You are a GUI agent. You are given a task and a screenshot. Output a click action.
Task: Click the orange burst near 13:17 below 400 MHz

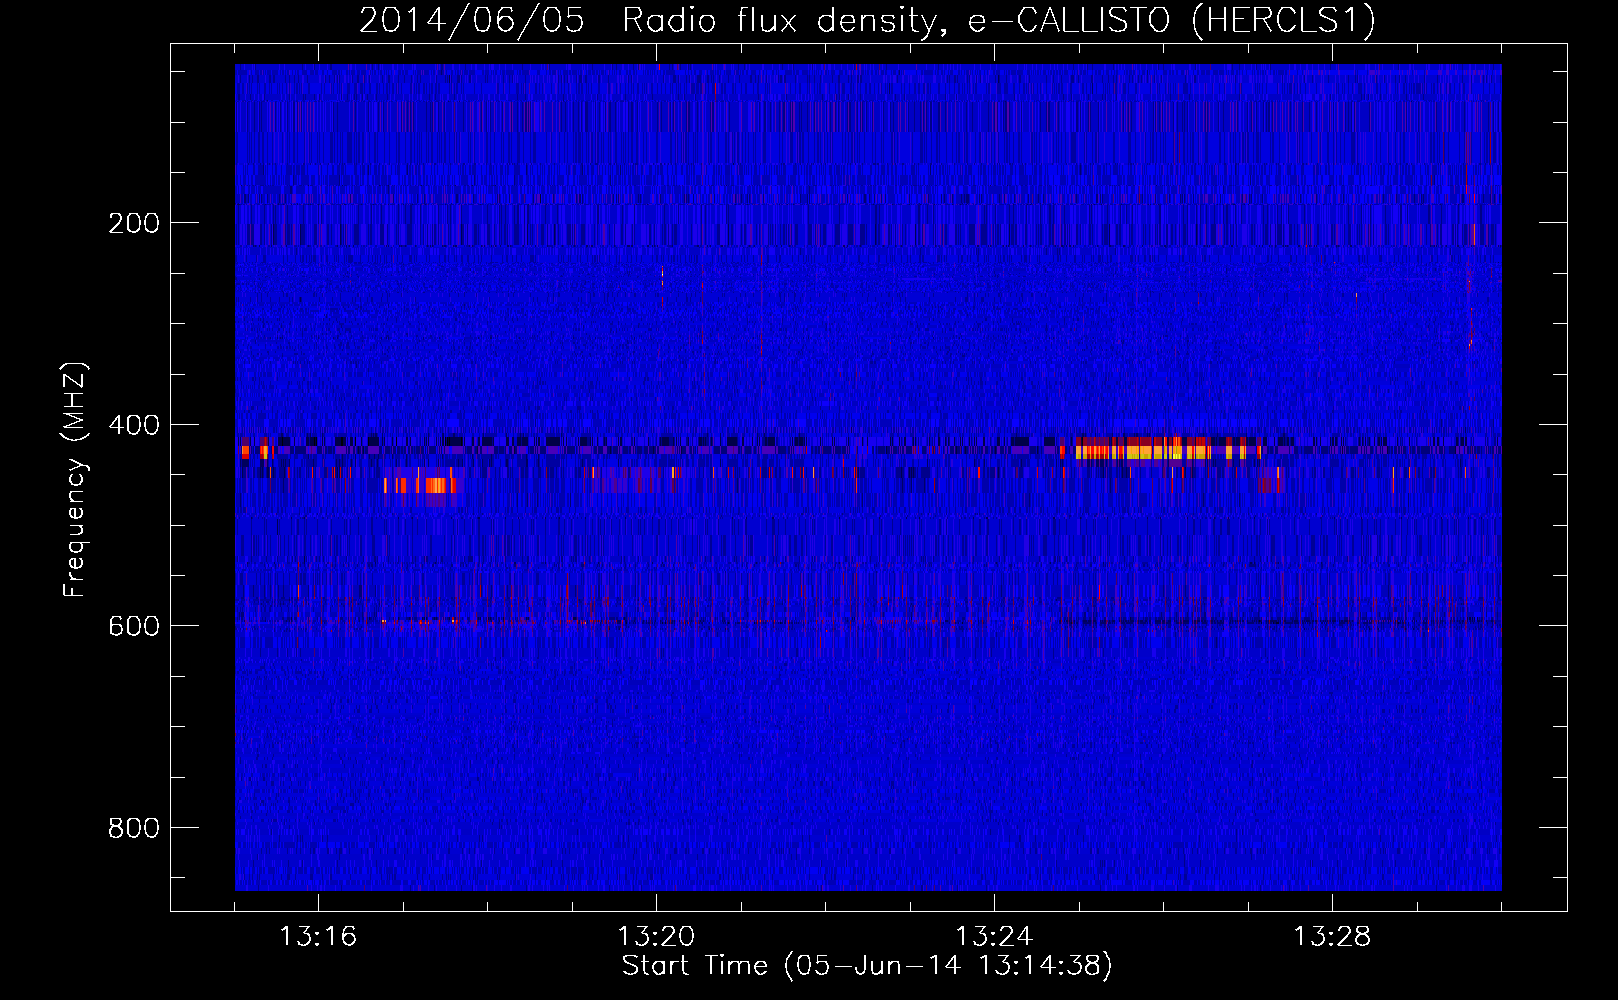420,486
